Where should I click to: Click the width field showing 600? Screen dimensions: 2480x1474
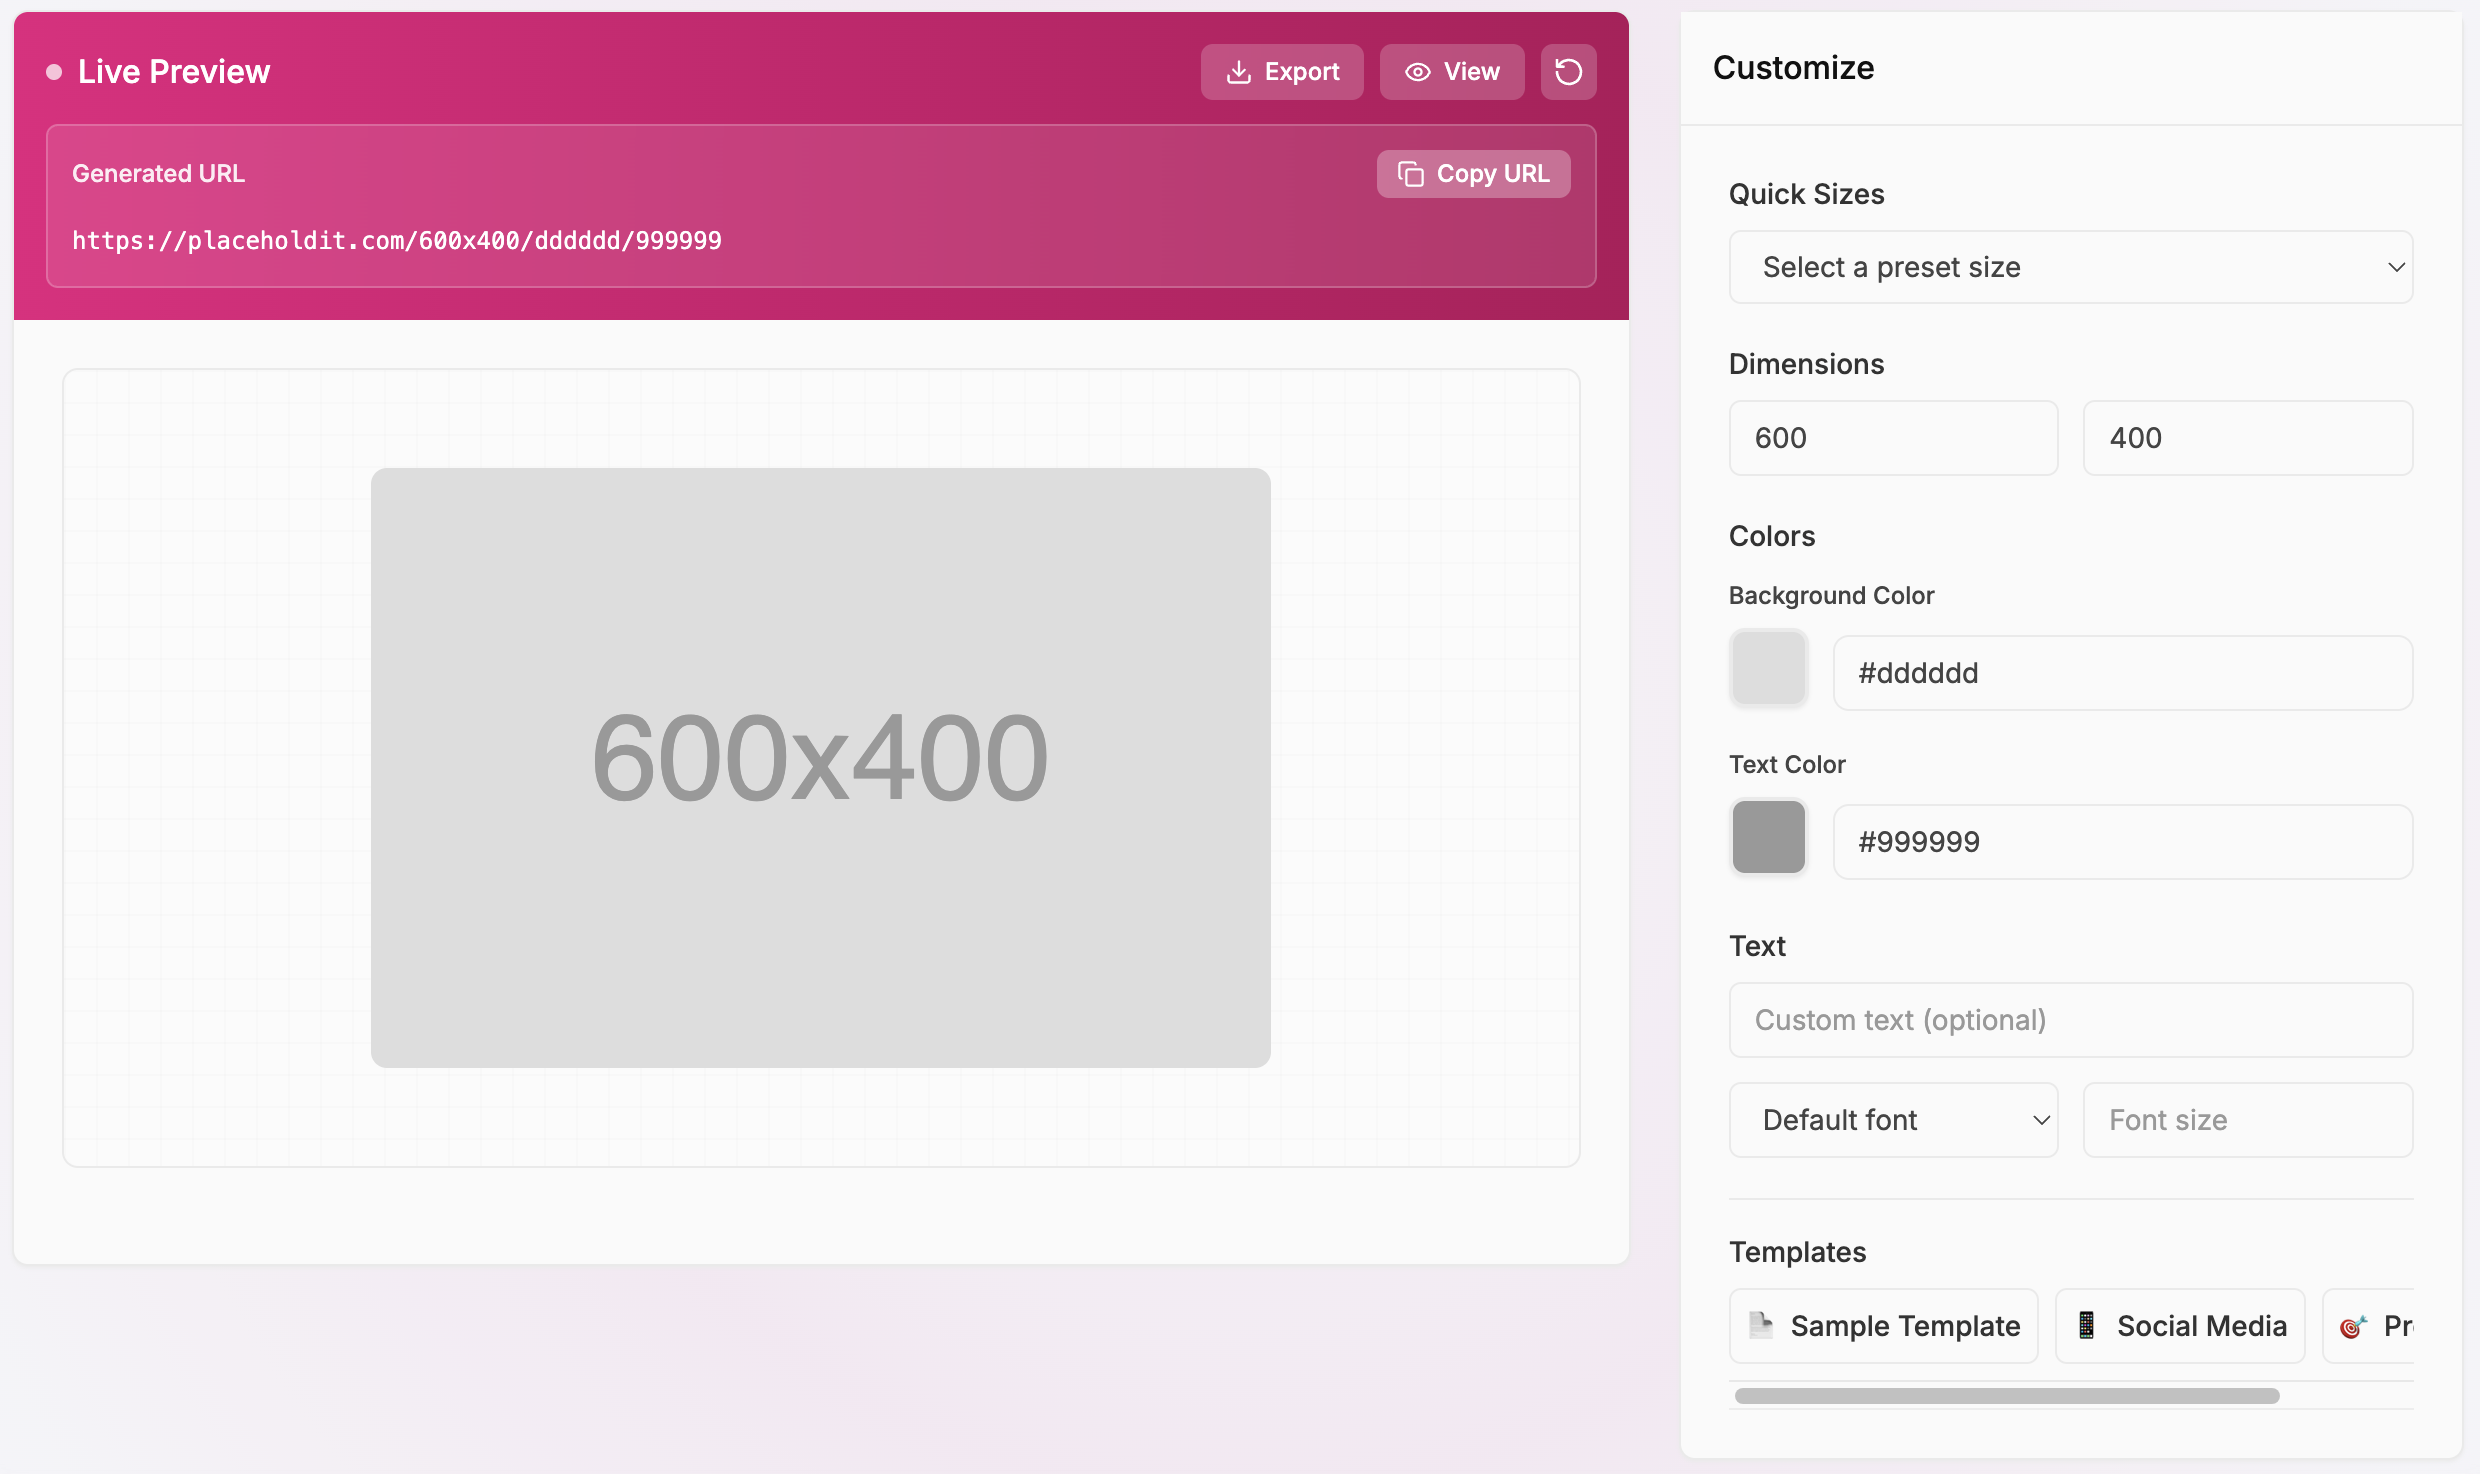coord(1893,438)
